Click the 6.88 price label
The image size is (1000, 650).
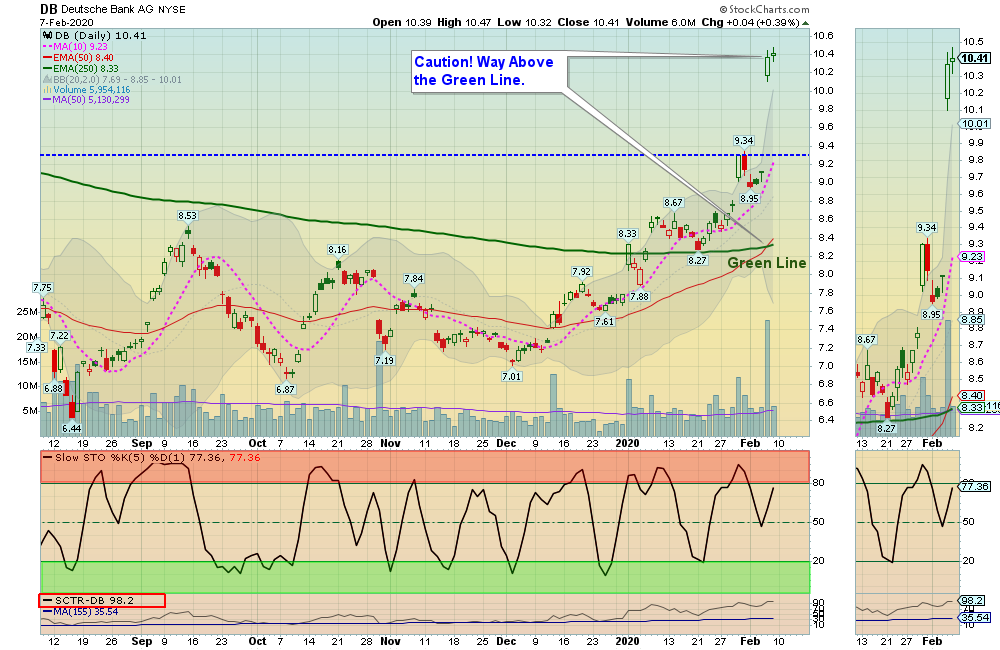(x=54, y=388)
